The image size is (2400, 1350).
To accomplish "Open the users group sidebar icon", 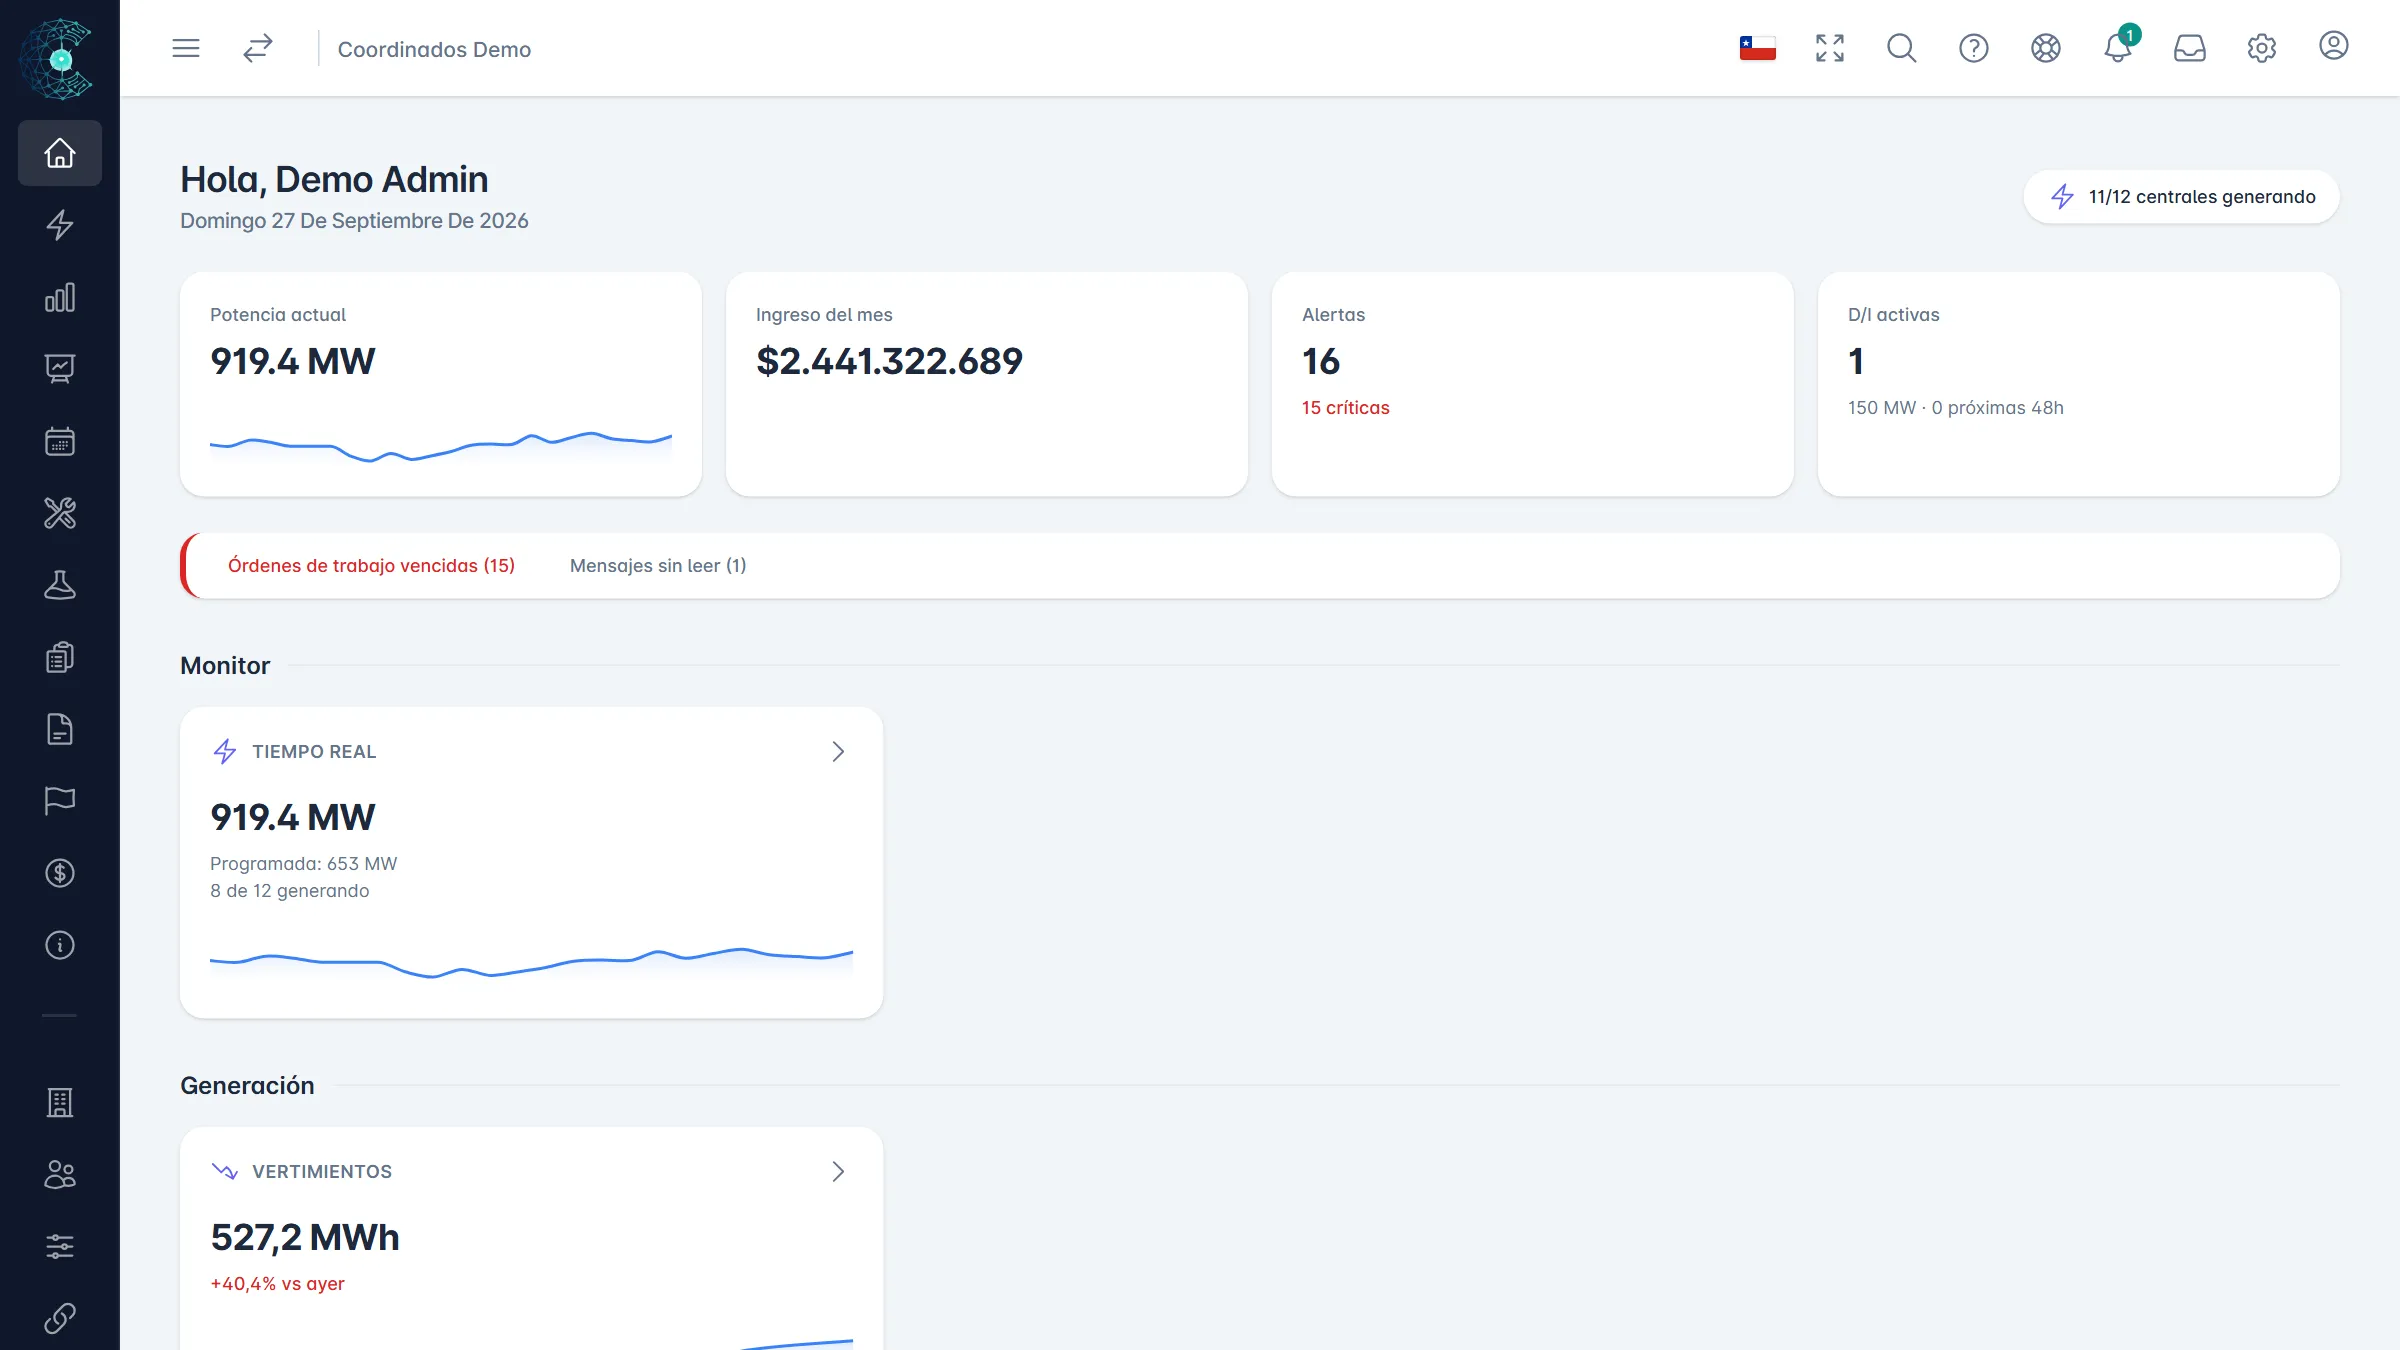I will pyautogui.click(x=60, y=1175).
